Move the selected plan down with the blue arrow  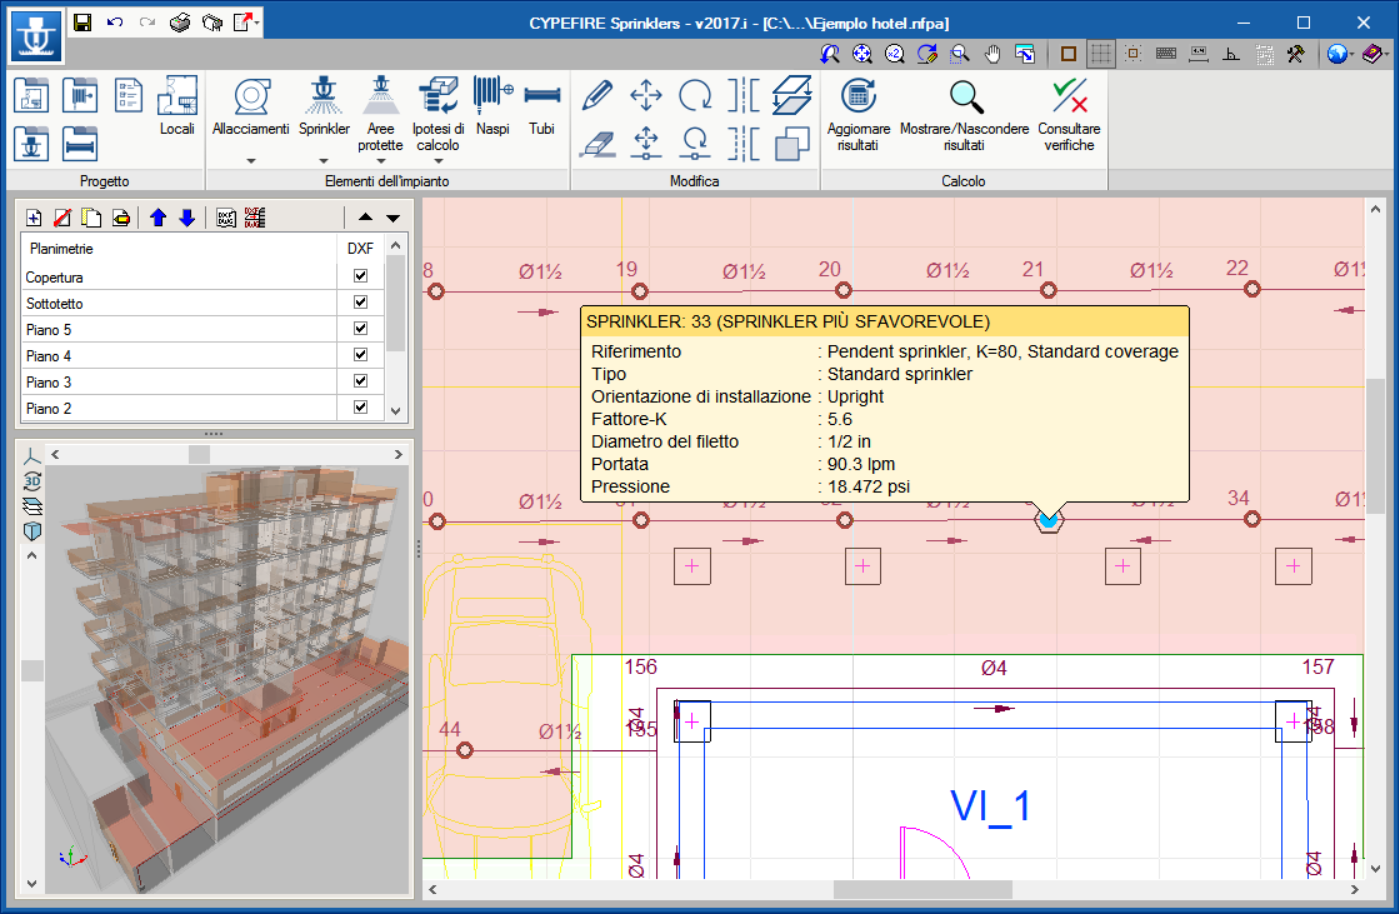click(x=187, y=217)
